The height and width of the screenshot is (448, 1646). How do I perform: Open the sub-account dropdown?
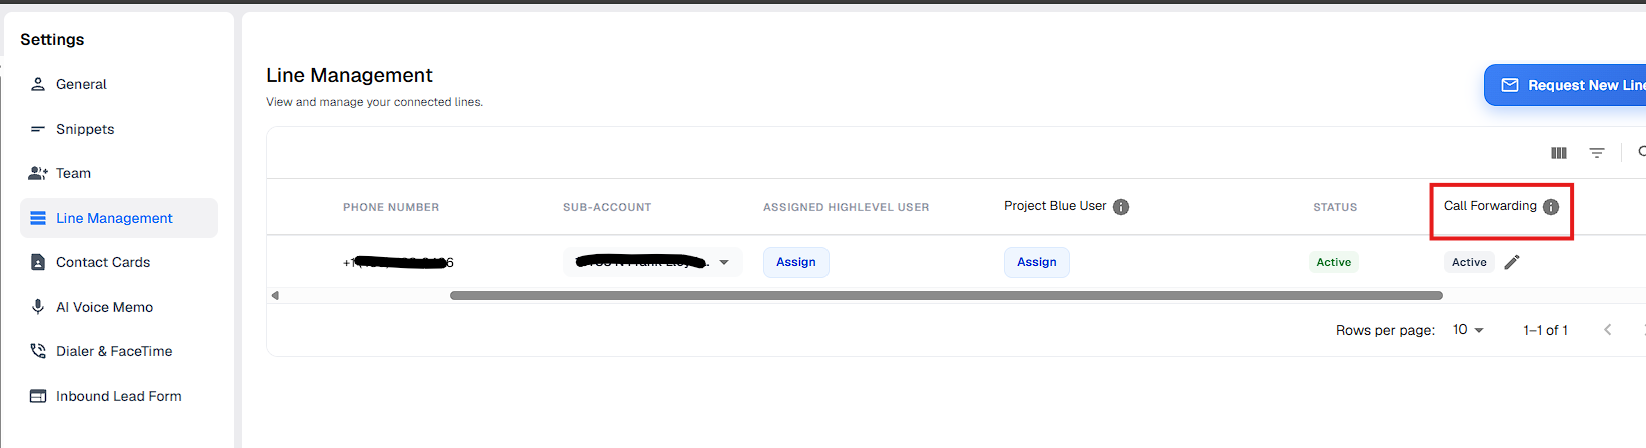(652, 262)
